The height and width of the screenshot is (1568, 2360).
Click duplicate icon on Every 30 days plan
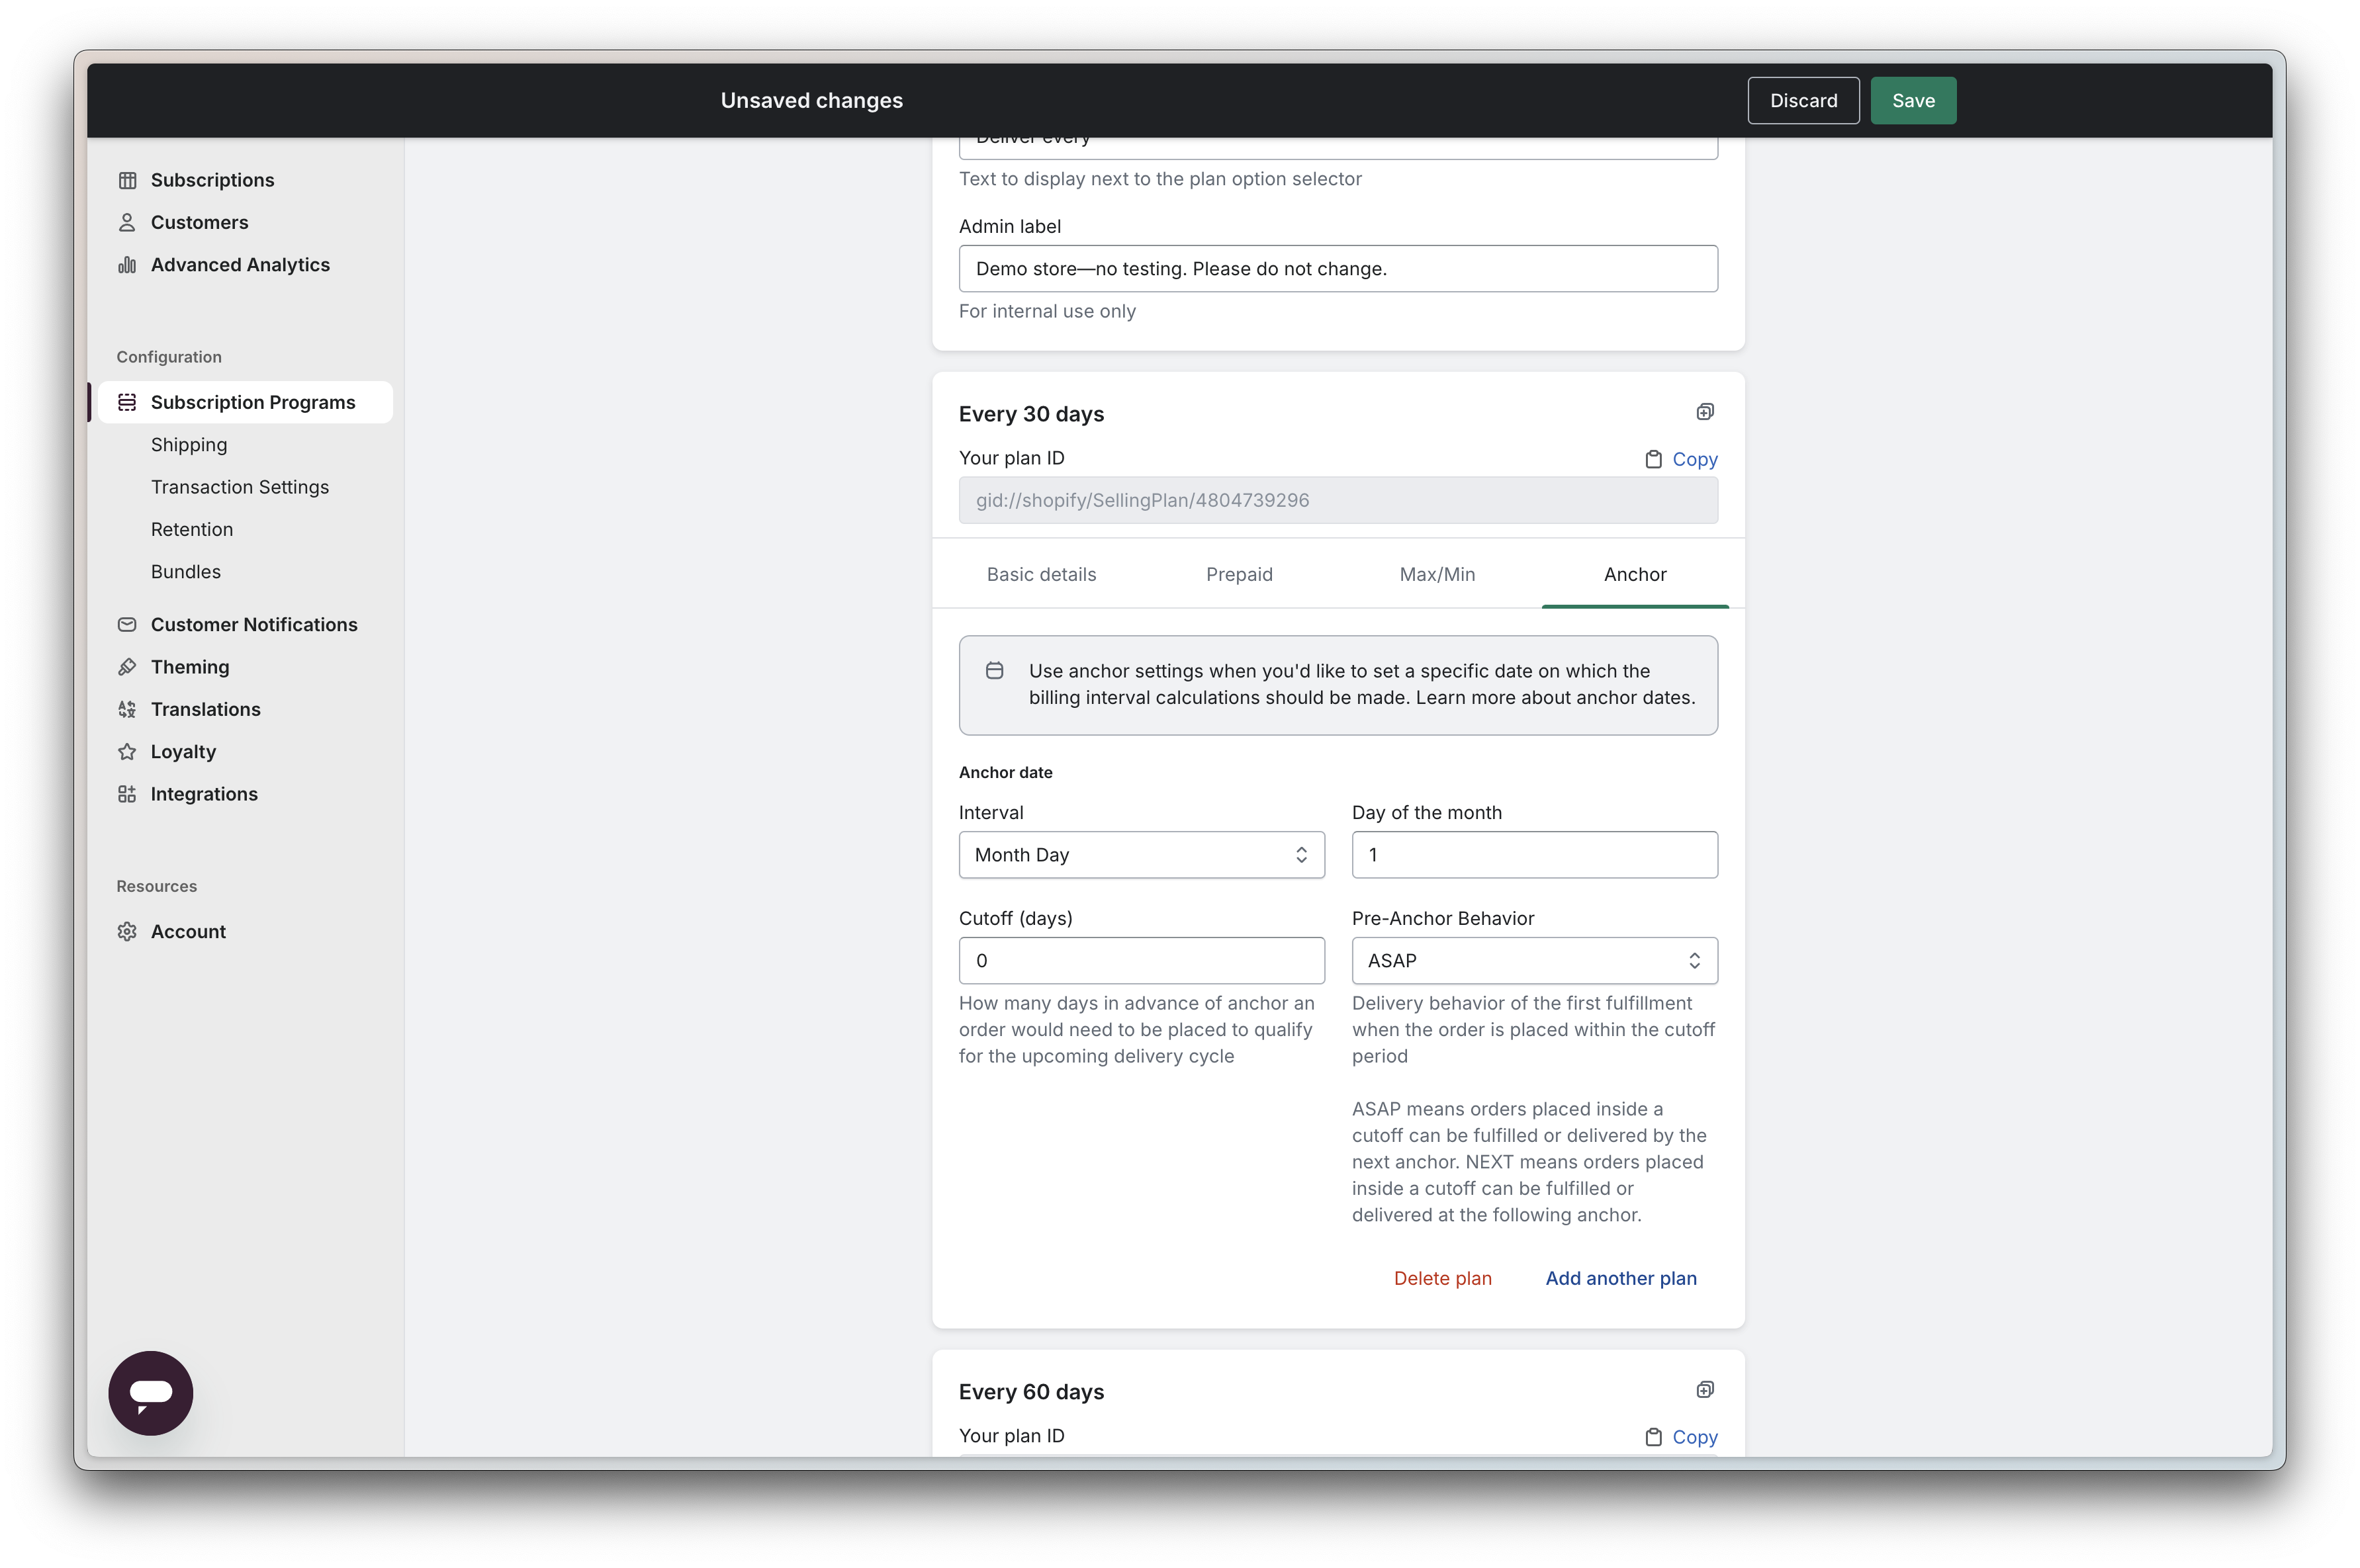(x=1705, y=412)
